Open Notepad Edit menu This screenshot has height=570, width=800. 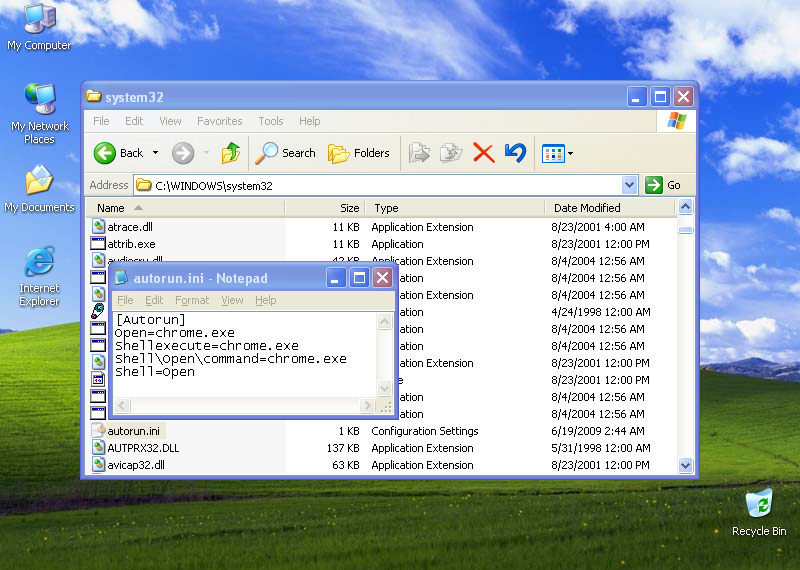[x=154, y=300]
